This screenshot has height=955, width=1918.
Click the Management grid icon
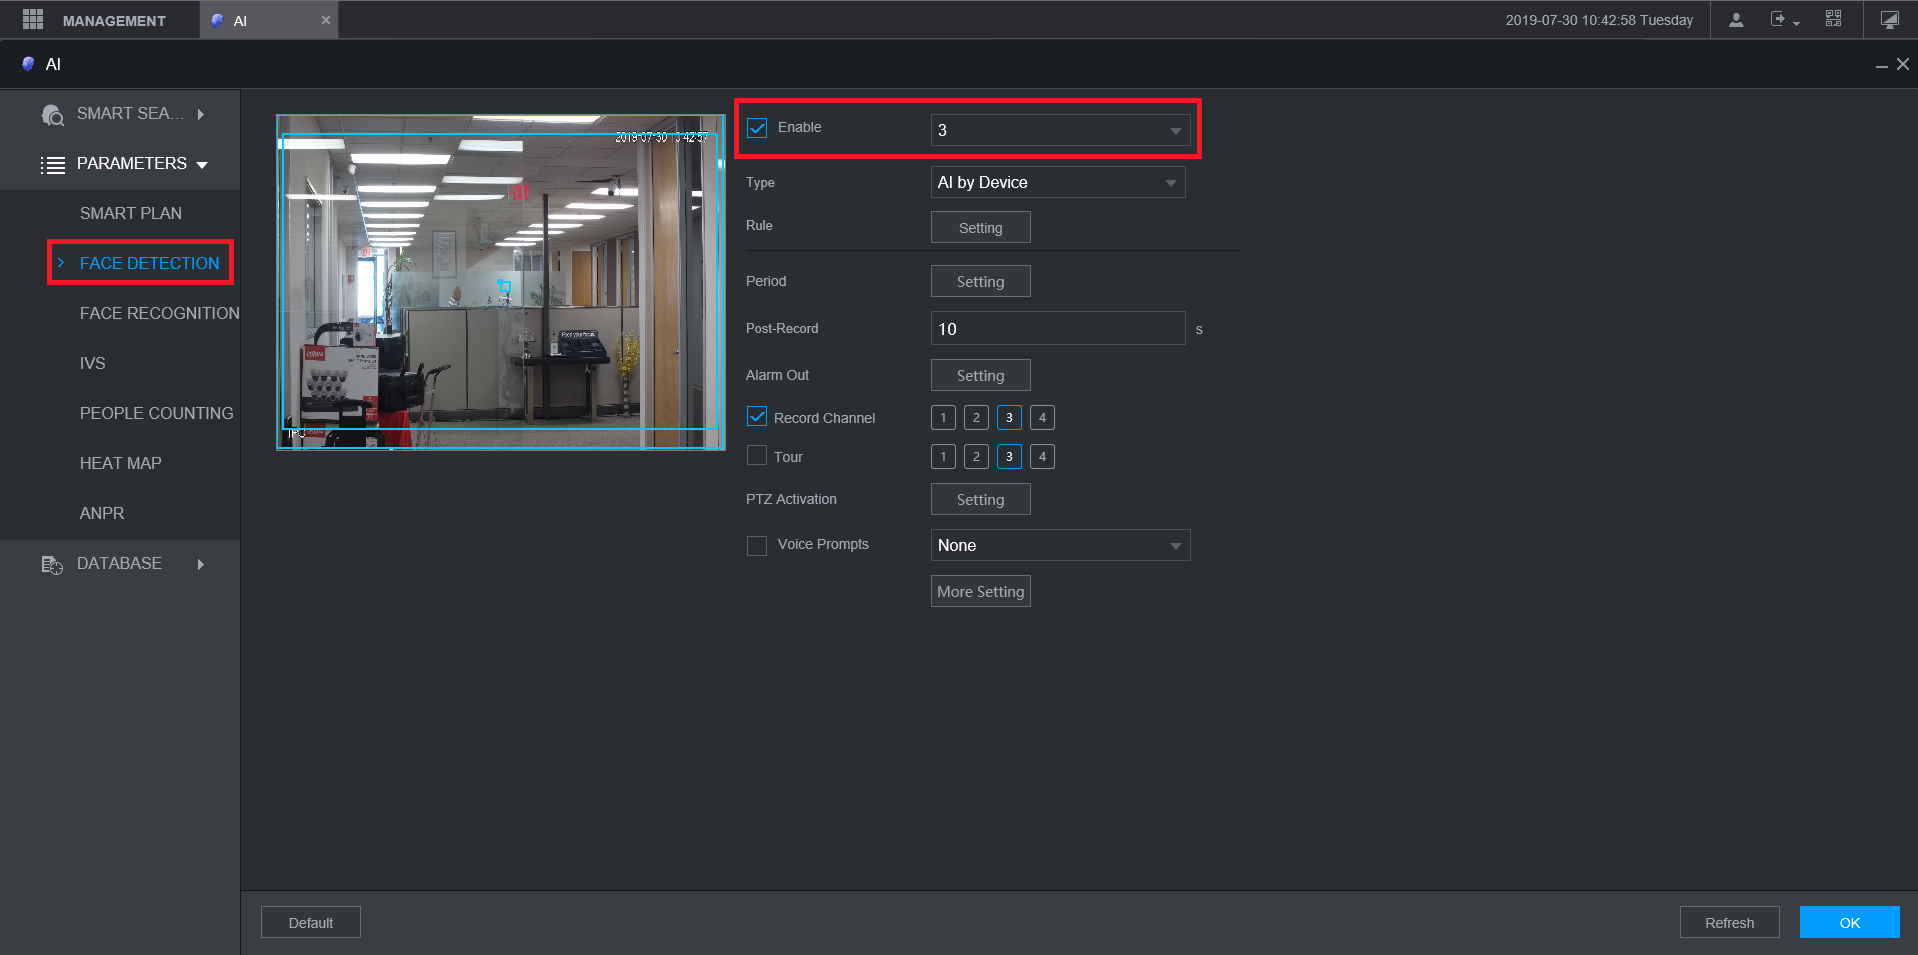click(33, 20)
